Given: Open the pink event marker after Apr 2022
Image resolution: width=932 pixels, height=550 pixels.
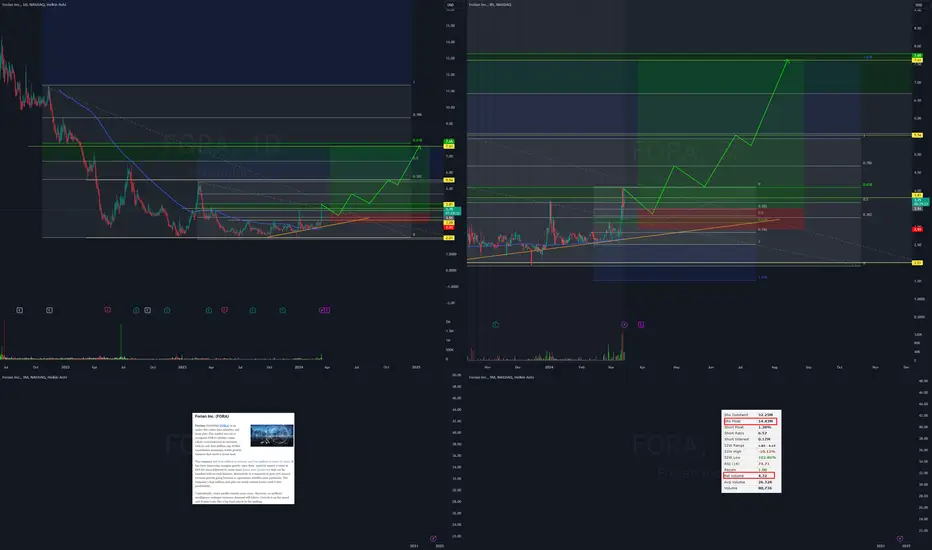Looking at the screenshot, I should click(108, 310).
